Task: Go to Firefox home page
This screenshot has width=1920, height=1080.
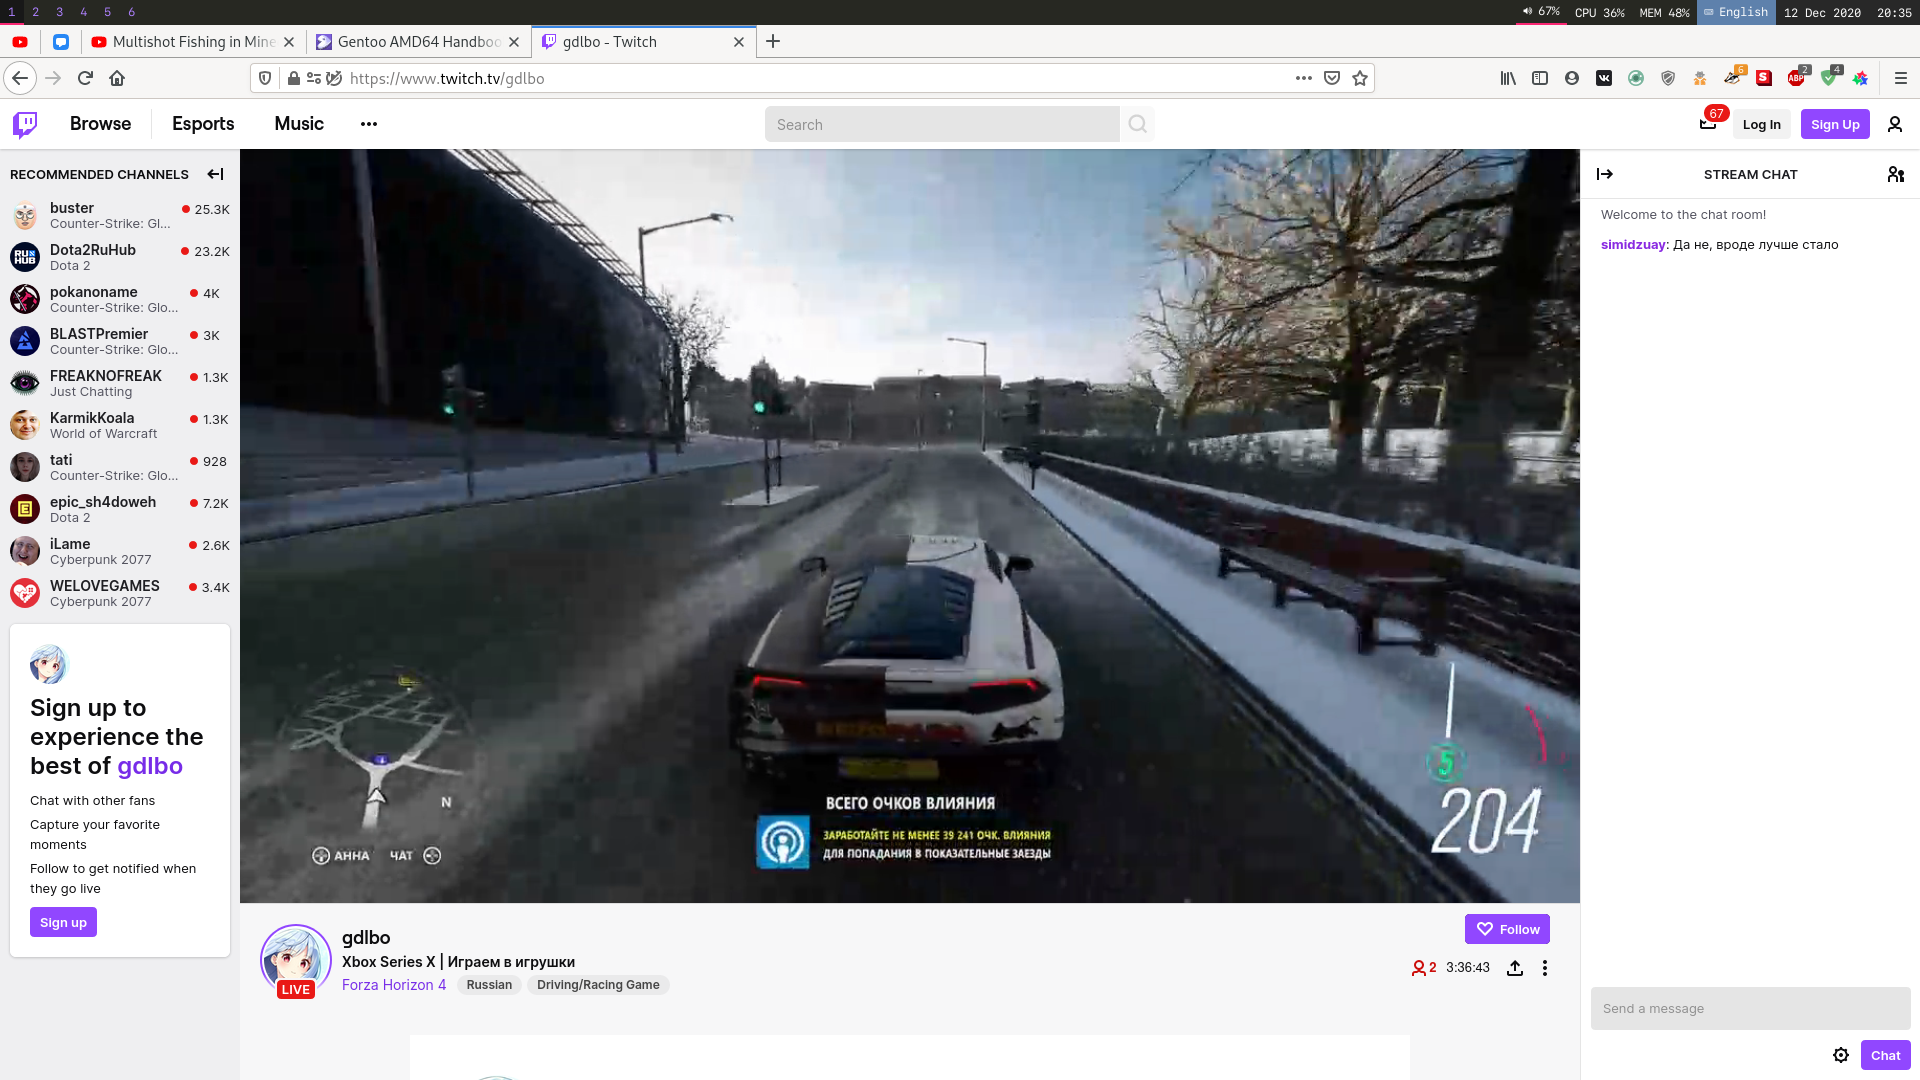Action: coord(117,78)
